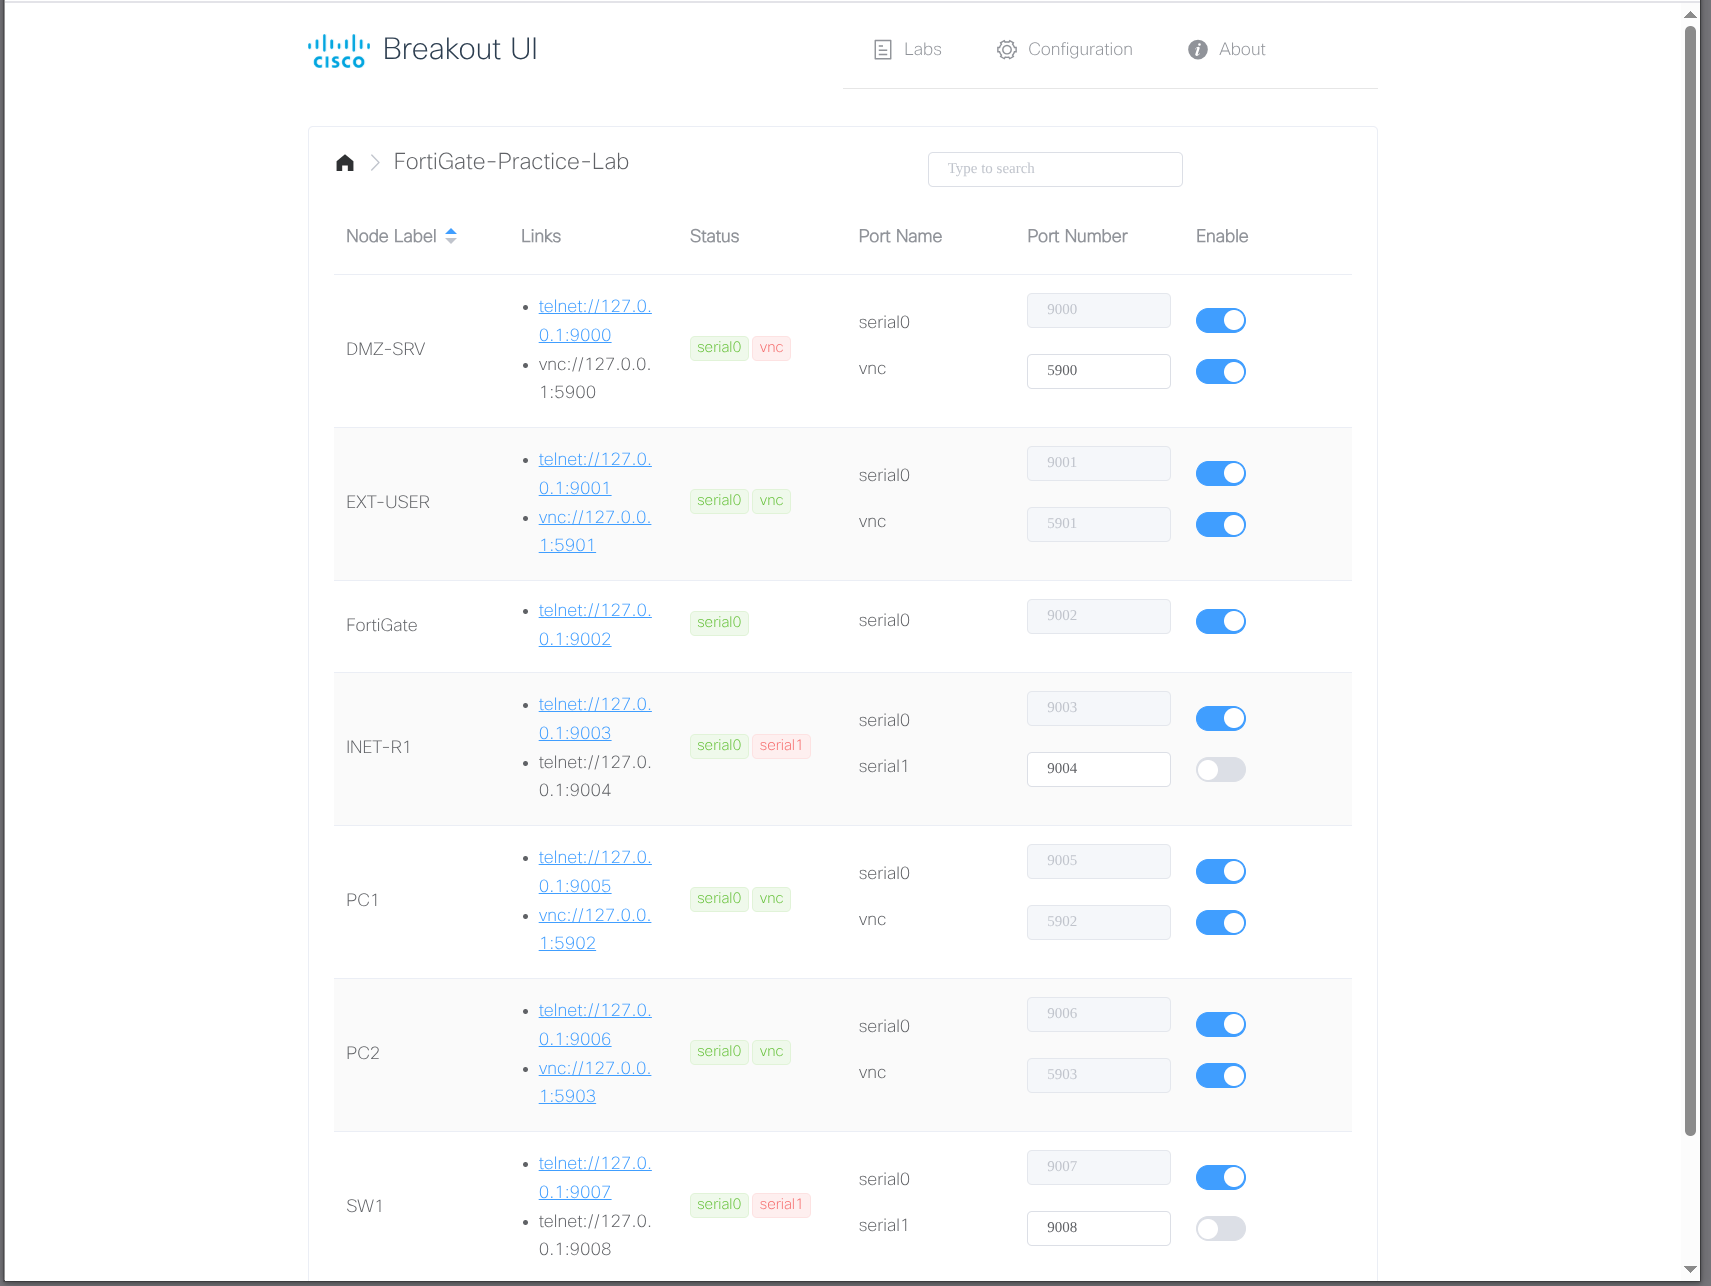Toggle FortiGate serial0 enable switch

(1221, 621)
